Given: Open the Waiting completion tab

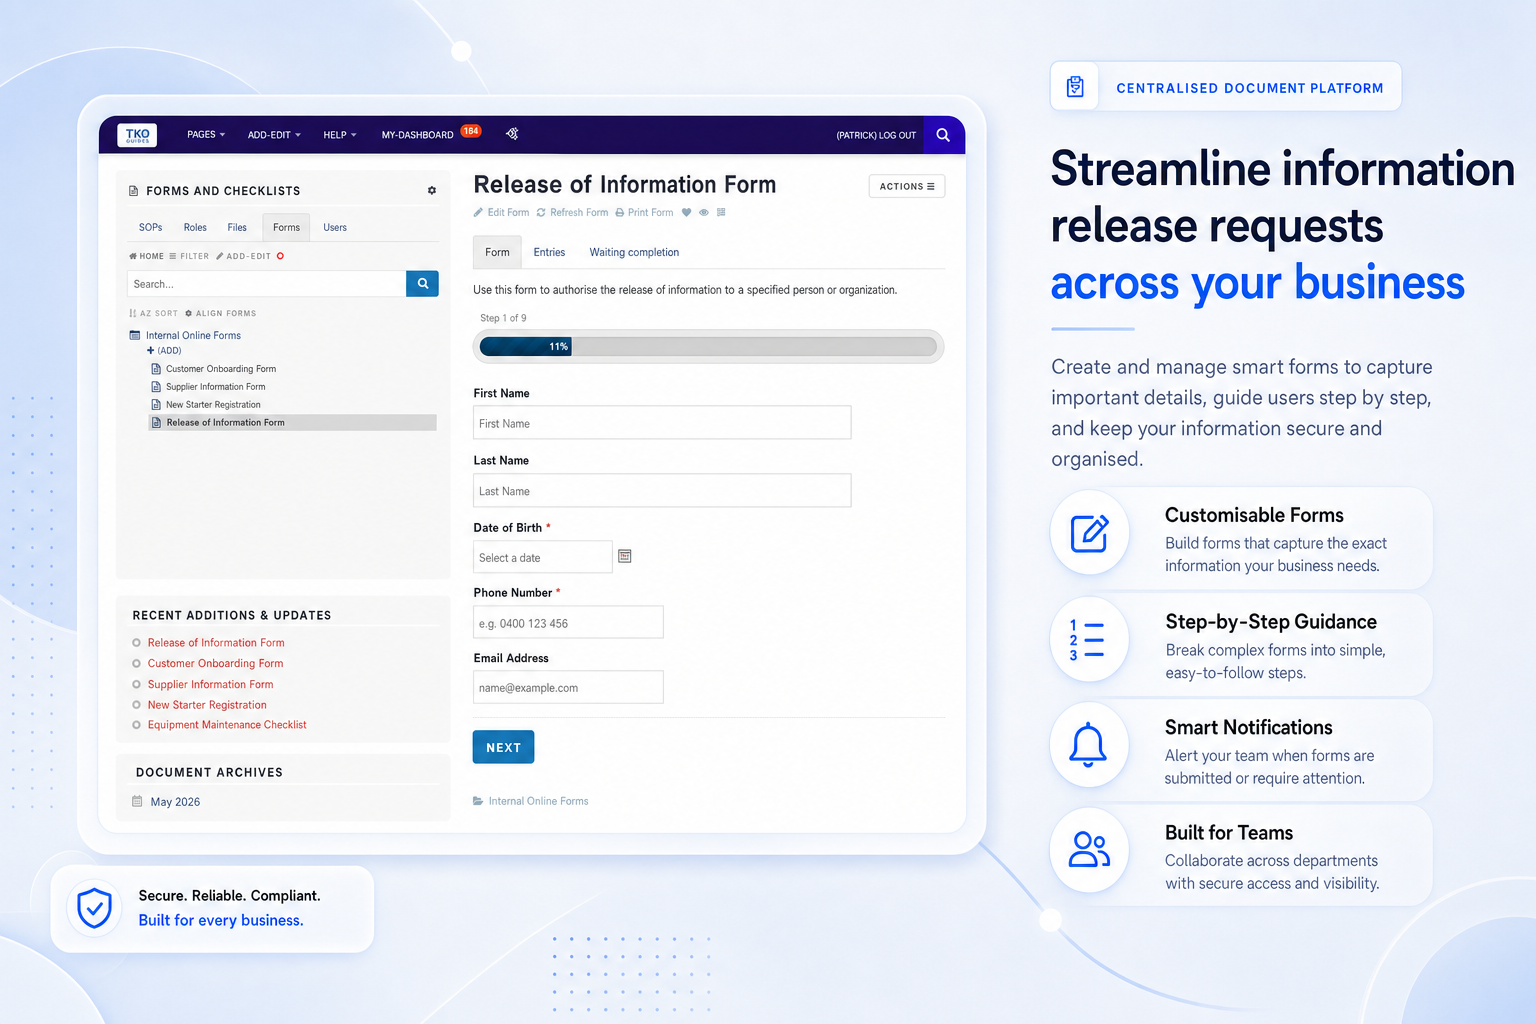Looking at the screenshot, I should click(x=634, y=252).
